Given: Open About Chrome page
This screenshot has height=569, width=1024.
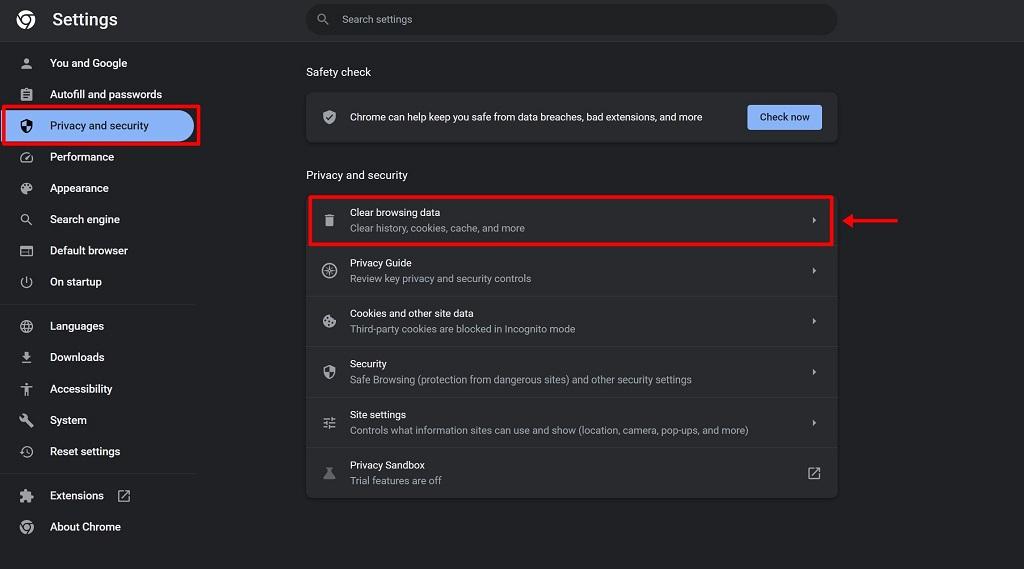Looking at the screenshot, I should tap(98, 527).
